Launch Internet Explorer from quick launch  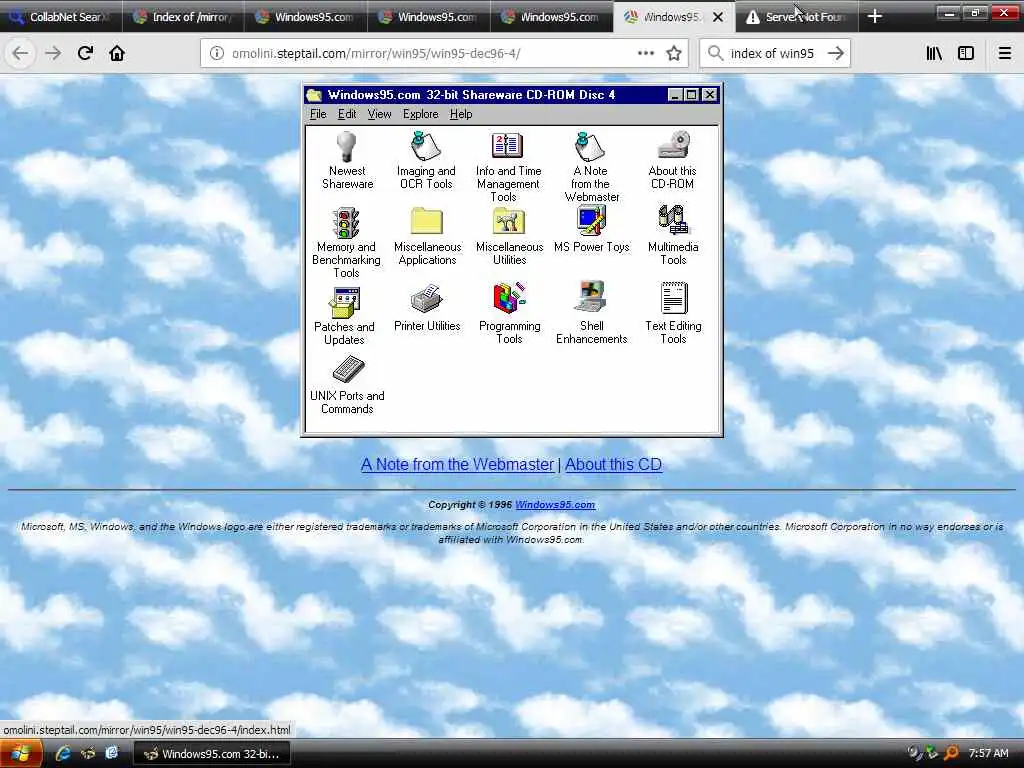coord(63,754)
